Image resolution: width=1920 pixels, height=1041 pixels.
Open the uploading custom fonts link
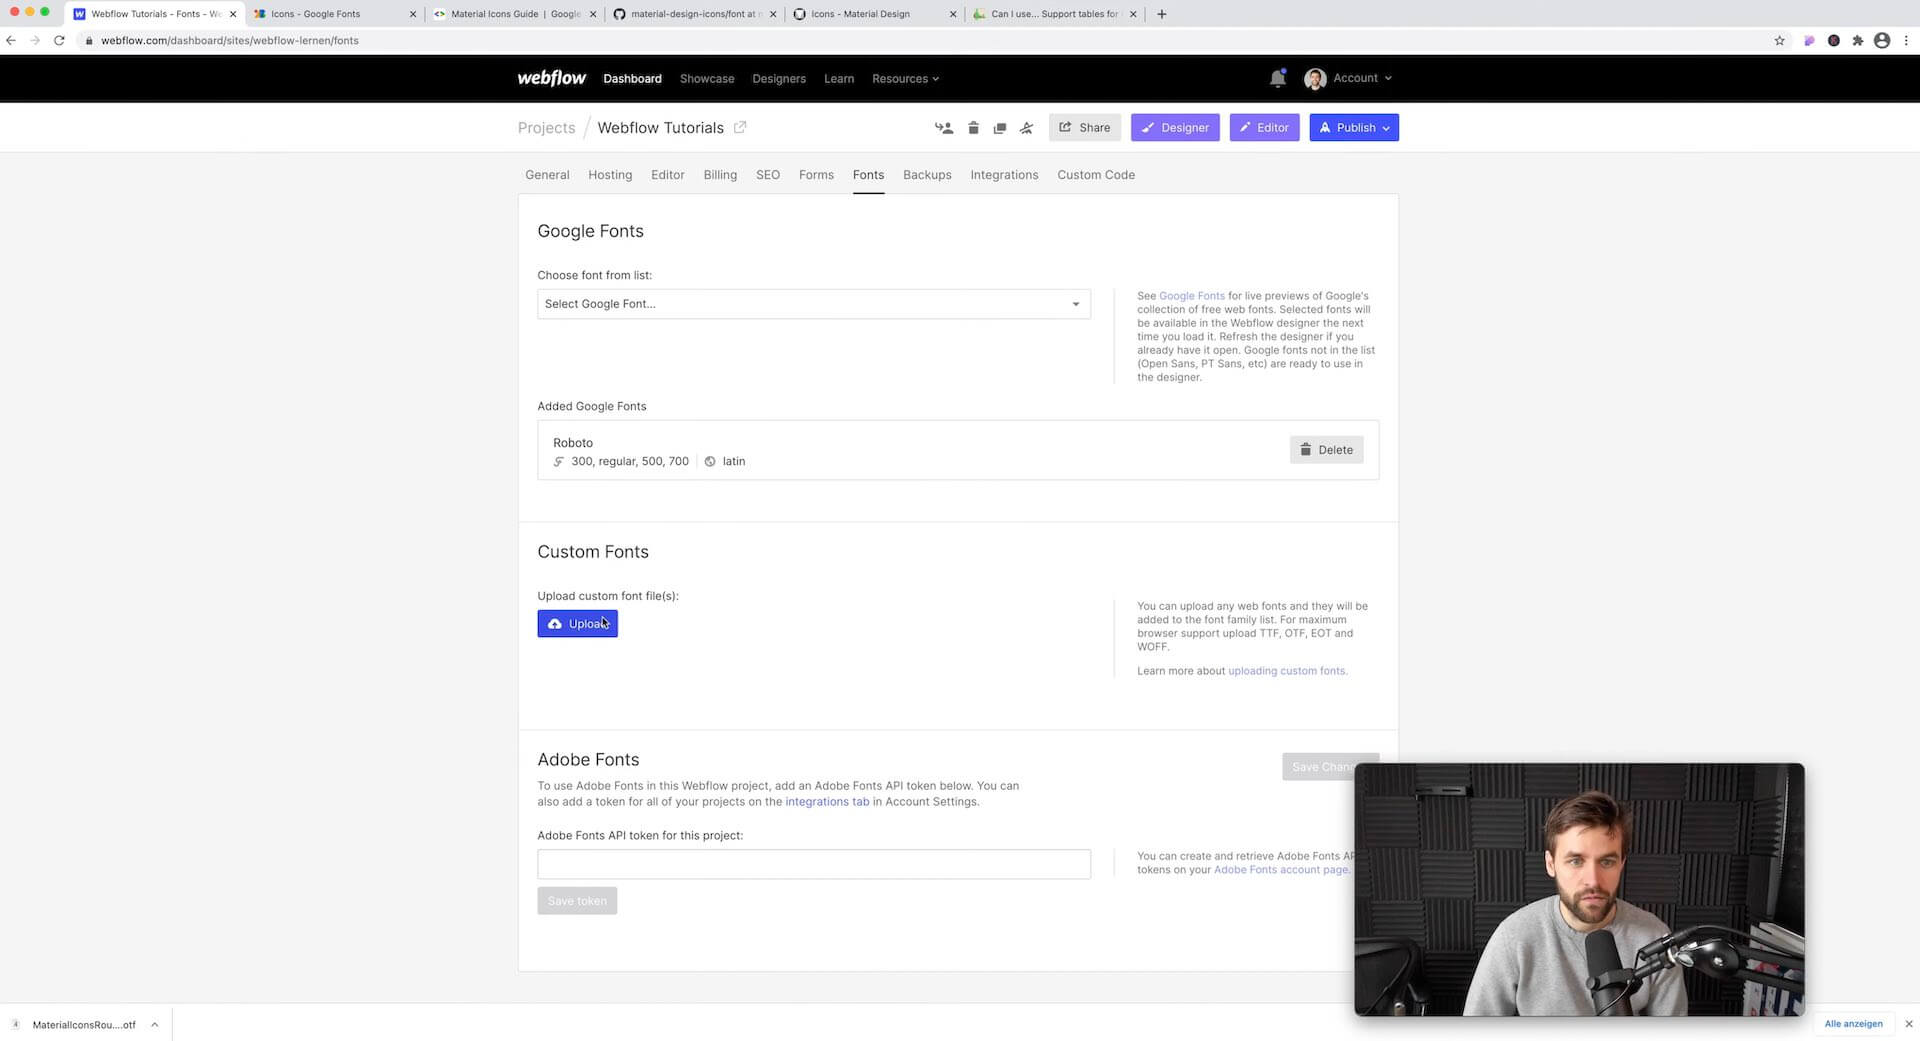click(x=1287, y=670)
